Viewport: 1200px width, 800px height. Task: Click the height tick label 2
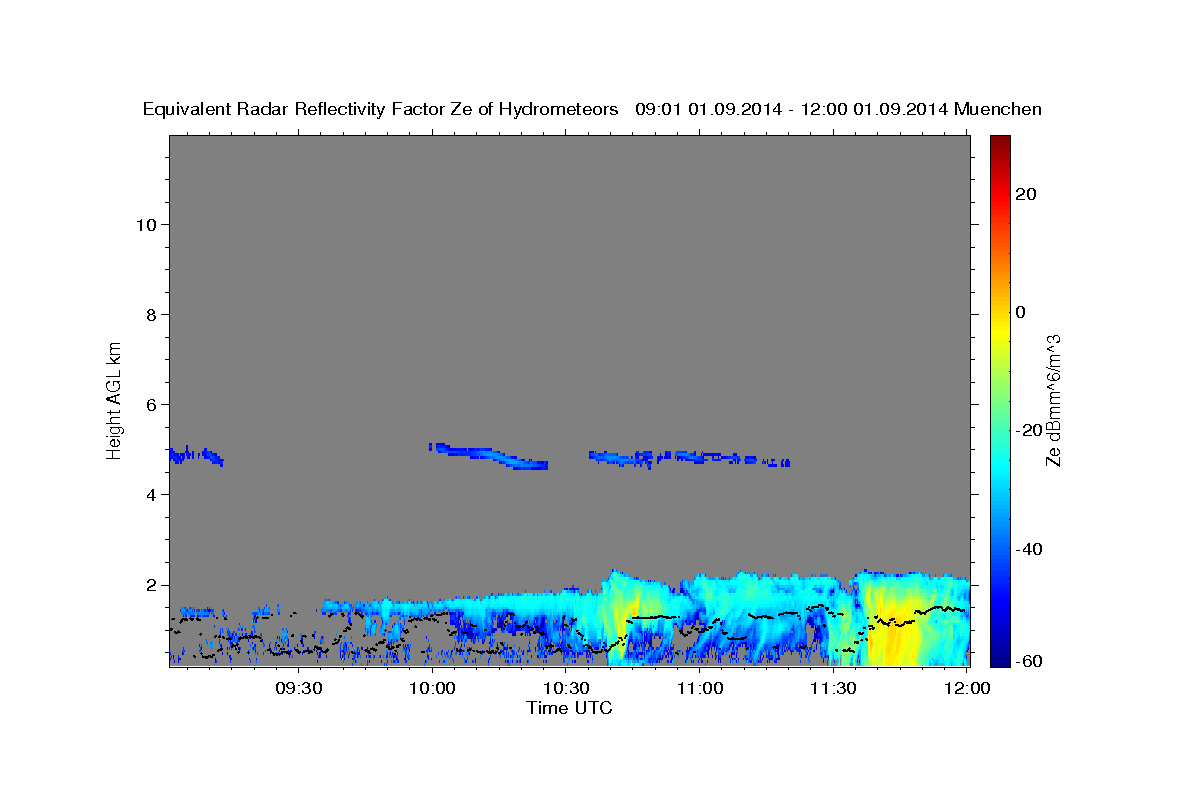point(151,585)
